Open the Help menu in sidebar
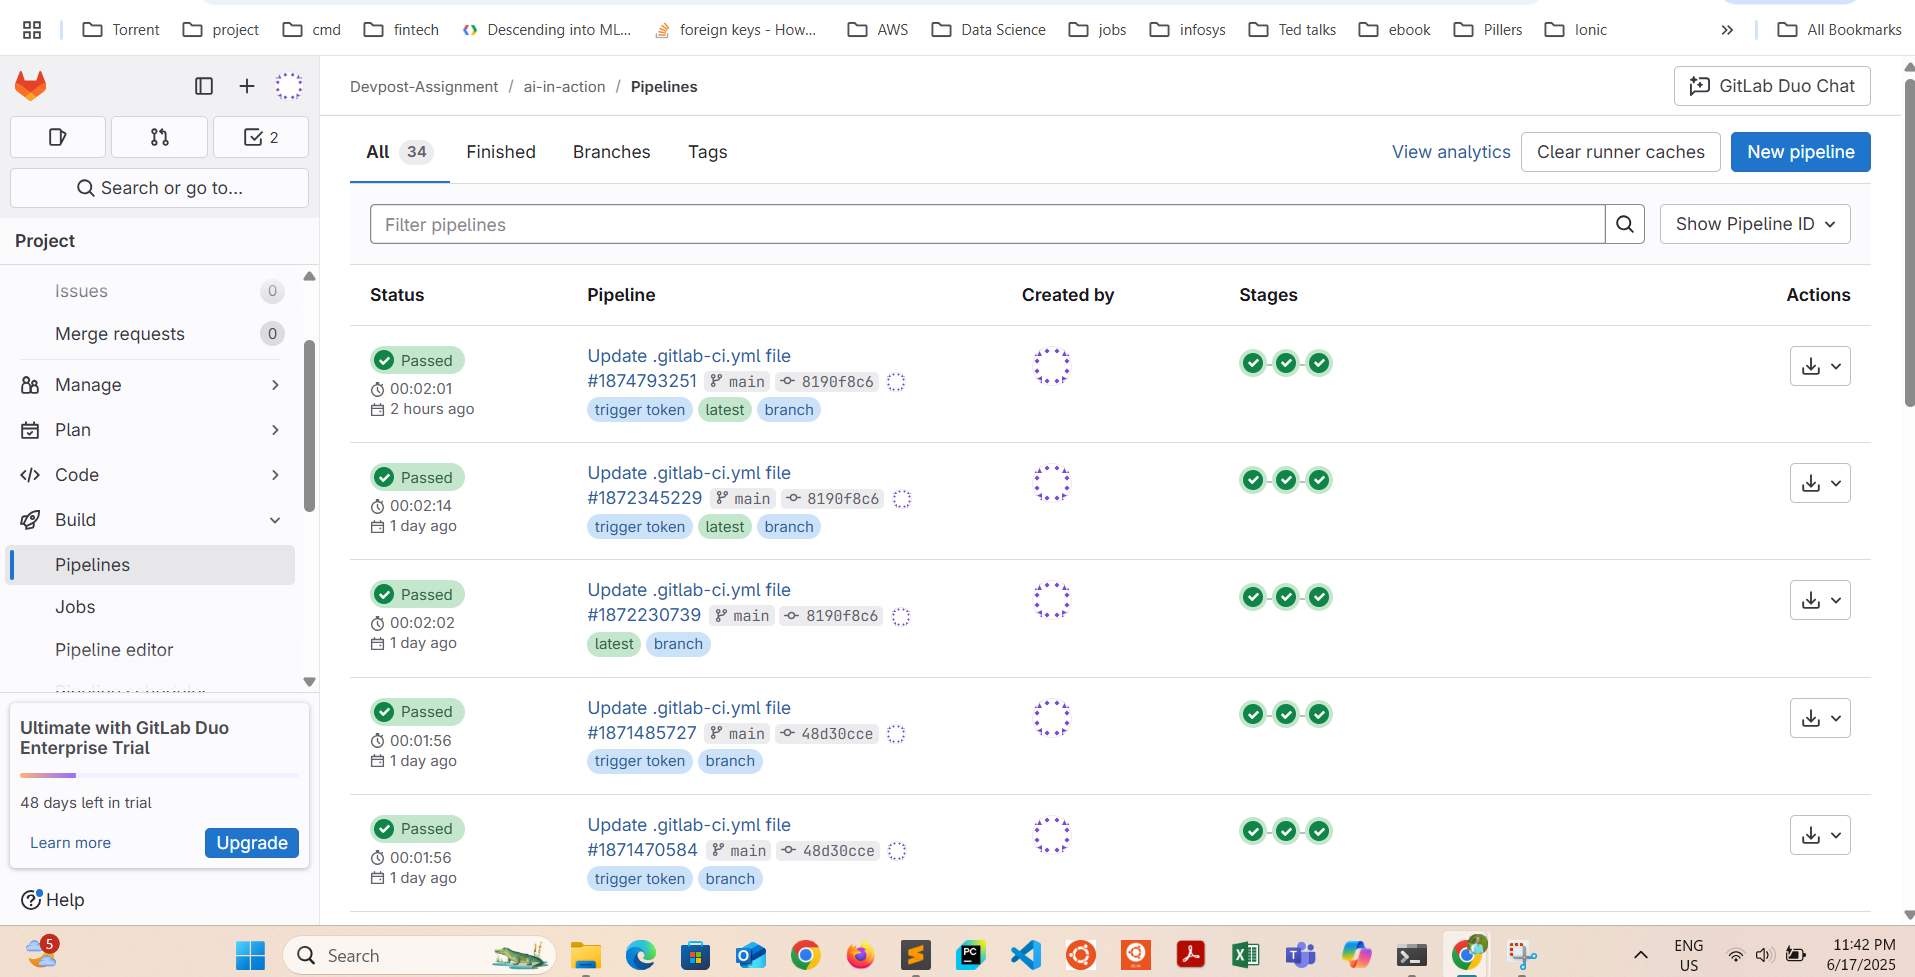Viewport: 1915px width, 977px height. (x=53, y=900)
